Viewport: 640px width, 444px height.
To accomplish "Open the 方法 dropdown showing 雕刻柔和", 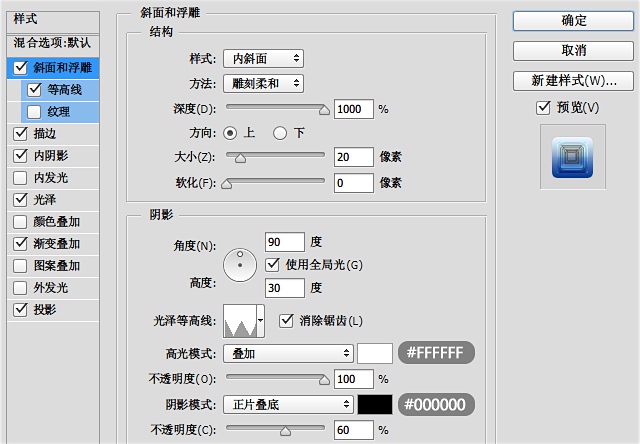I will [x=262, y=84].
